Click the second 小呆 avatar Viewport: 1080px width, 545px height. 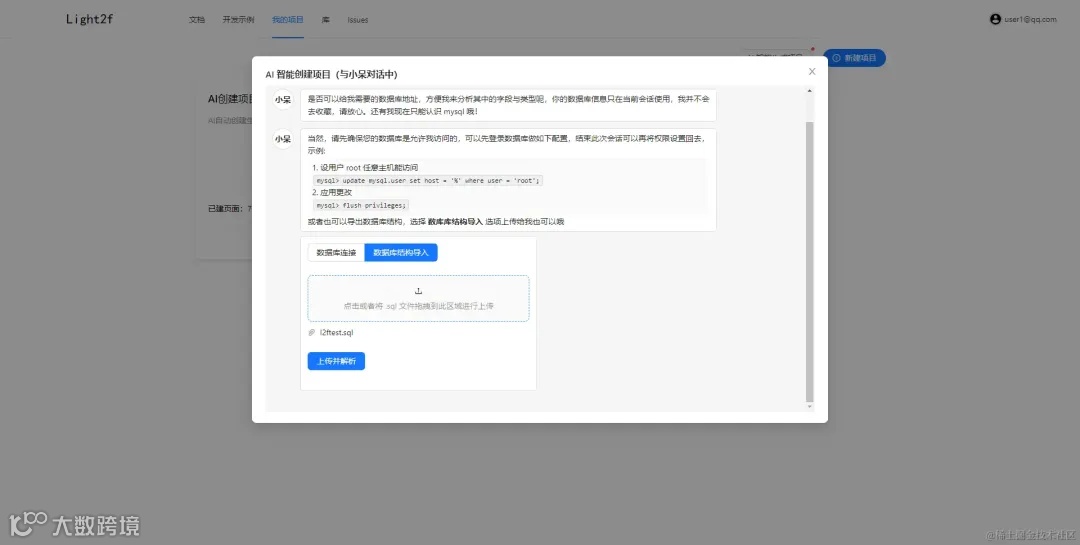[x=282, y=139]
